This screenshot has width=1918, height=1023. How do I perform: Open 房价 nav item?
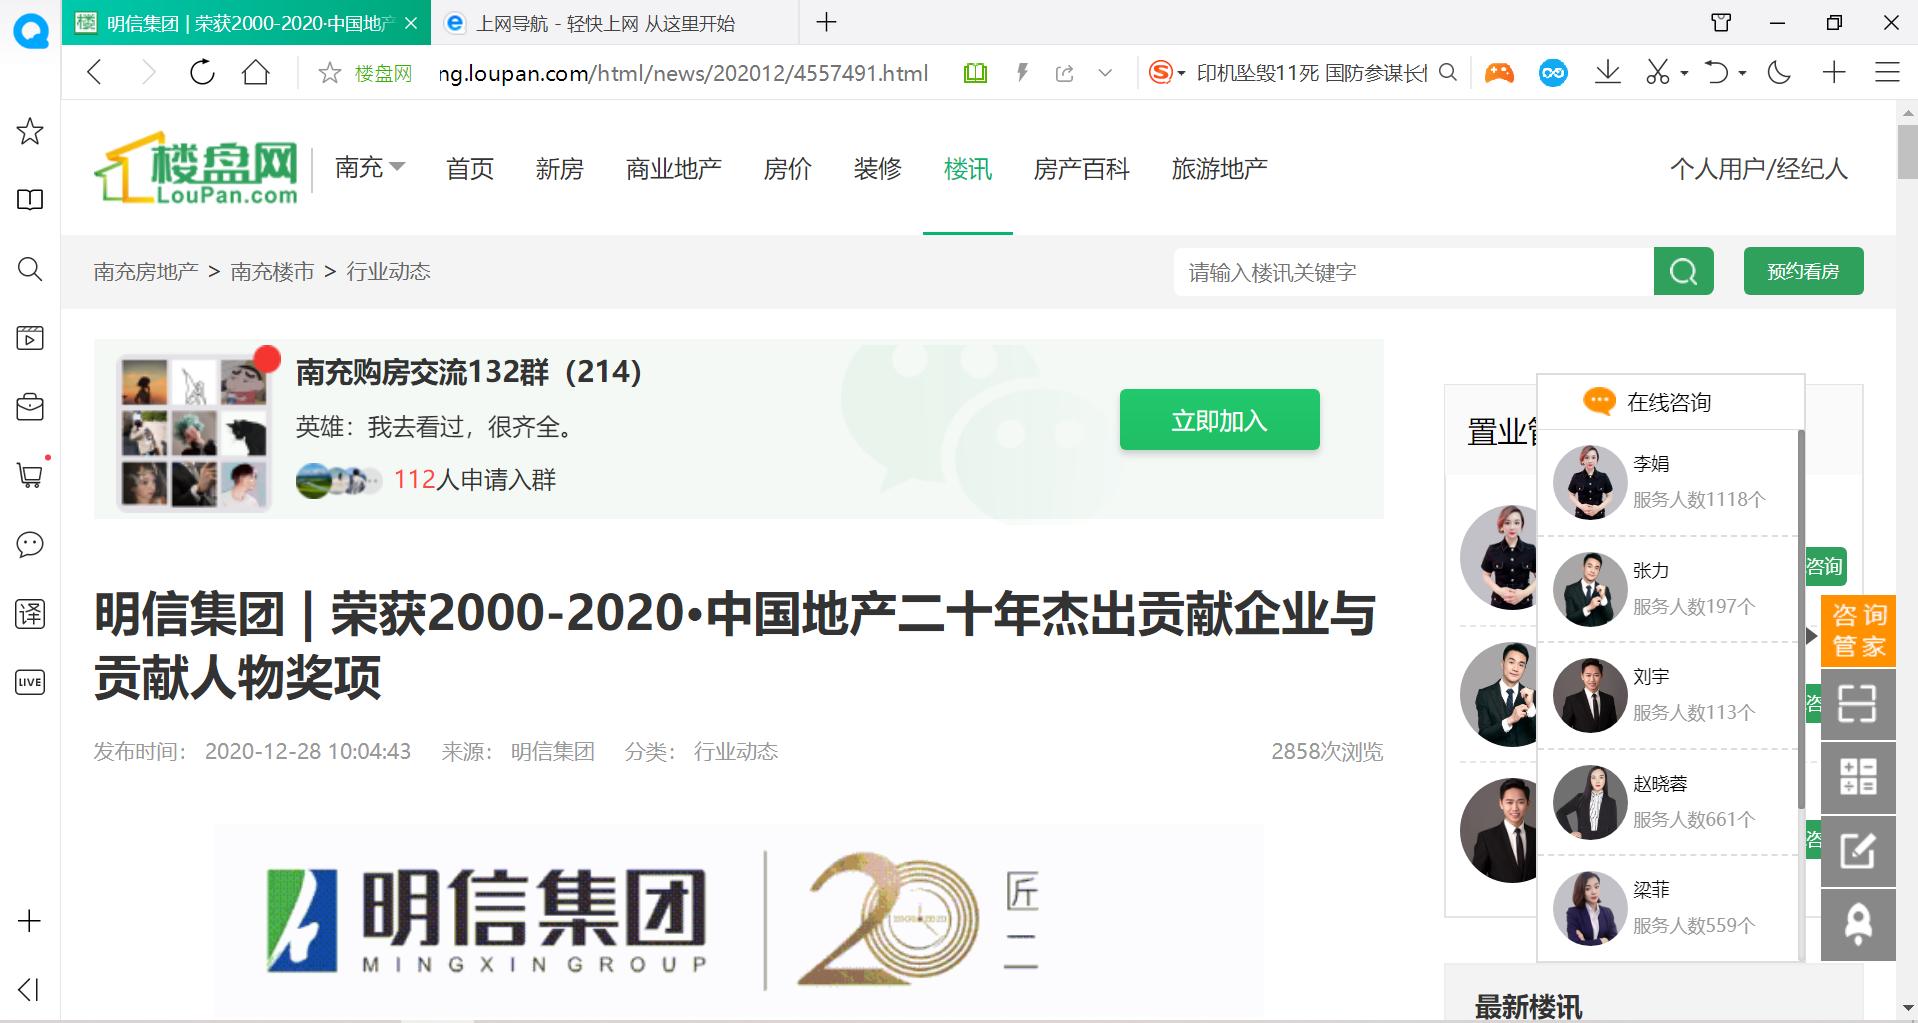coord(788,169)
